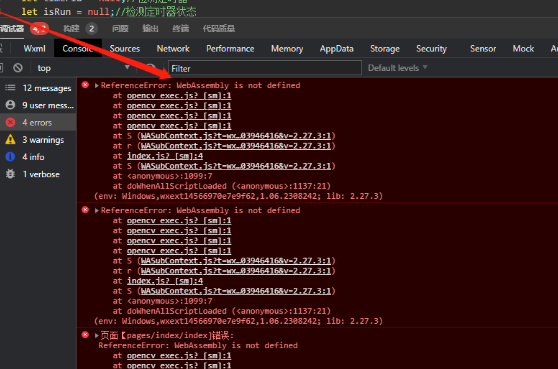Click the second error's red cross icon
Image resolution: width=558 pixels, height=369 pixels.
85,210
